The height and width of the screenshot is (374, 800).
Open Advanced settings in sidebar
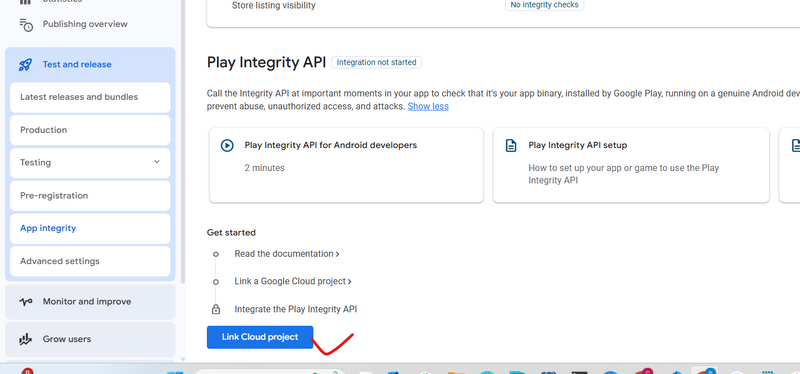[x=90, y=261]
